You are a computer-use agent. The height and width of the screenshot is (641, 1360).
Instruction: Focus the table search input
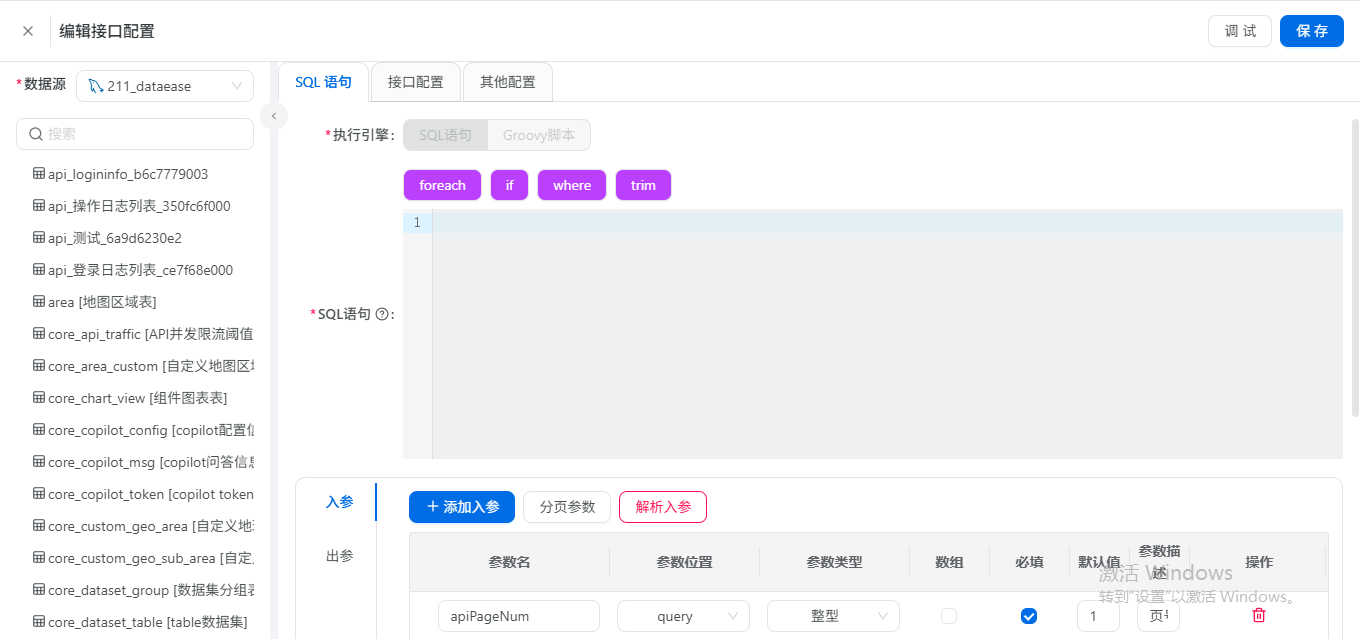click(x=135, y=134)
